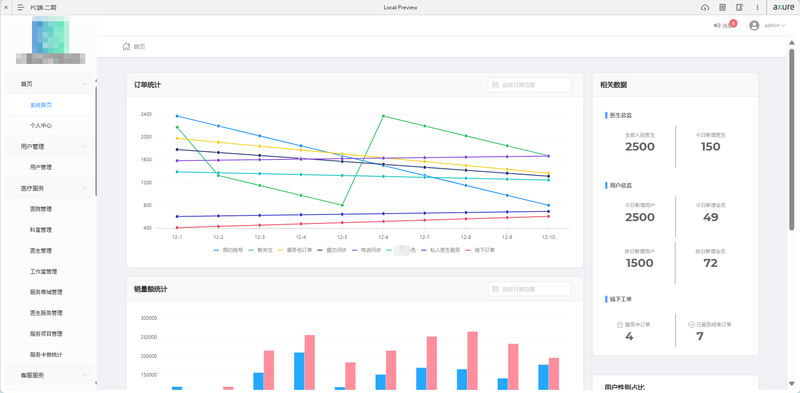Click the 今日新增医生 value 150
Screen dimensions: 800x393
pos(710,147)
